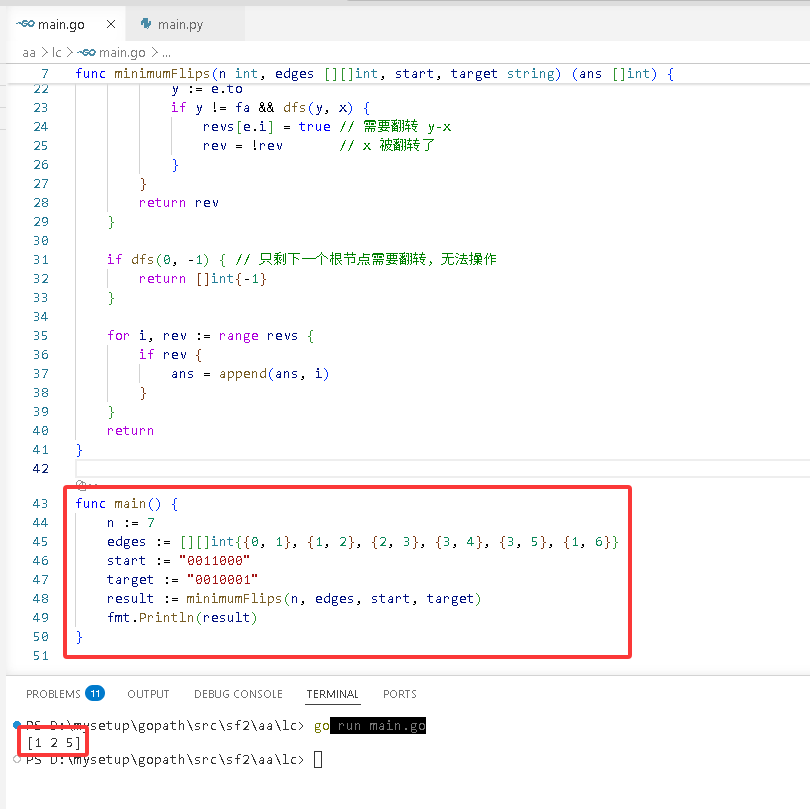Screen dimensions: 810x809
Task: Click the problems count badge 11
Action: coord(95,693)
